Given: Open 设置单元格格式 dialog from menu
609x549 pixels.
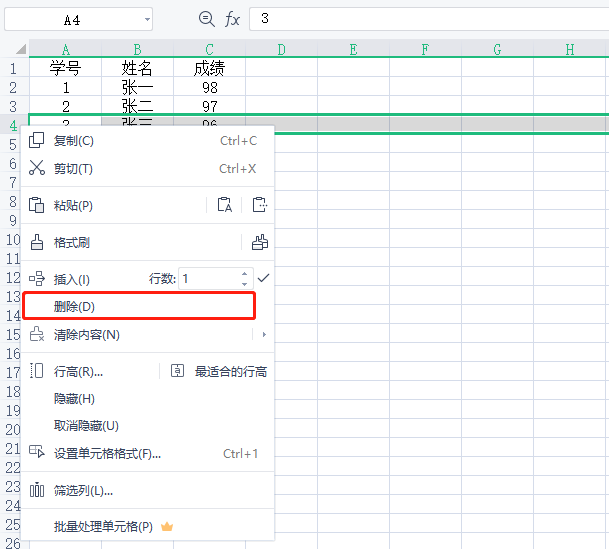Looking at the screenshot, I should pos(107,453).
